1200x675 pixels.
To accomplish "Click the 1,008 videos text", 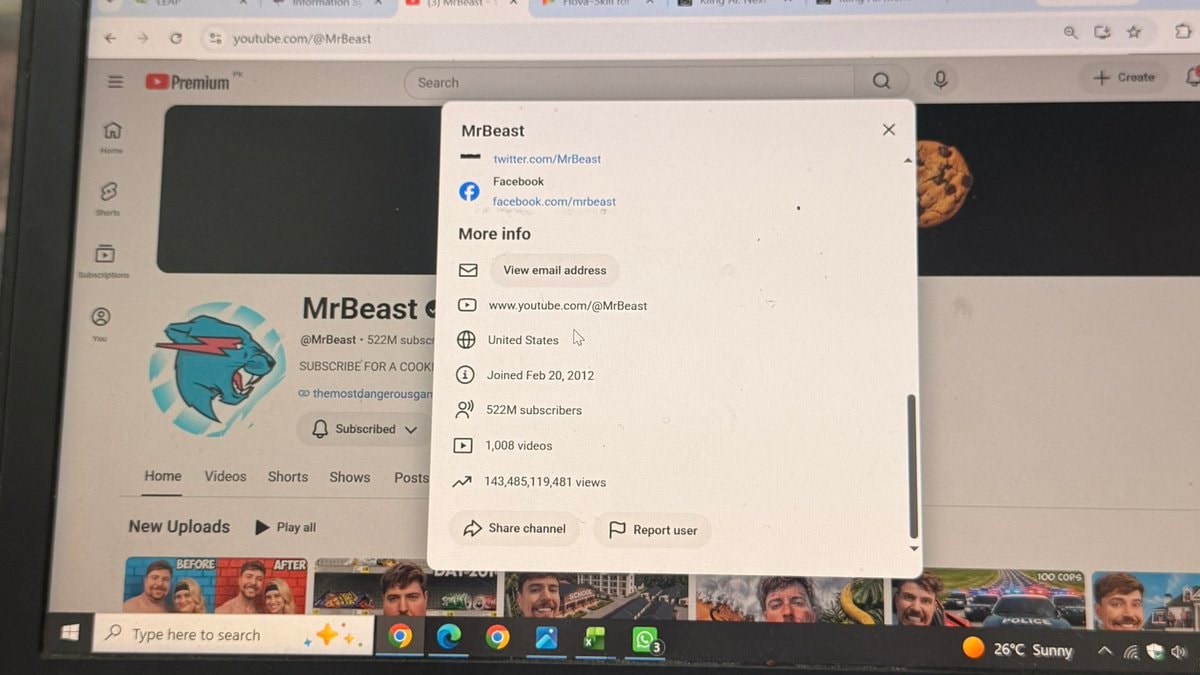I will 518,446.
